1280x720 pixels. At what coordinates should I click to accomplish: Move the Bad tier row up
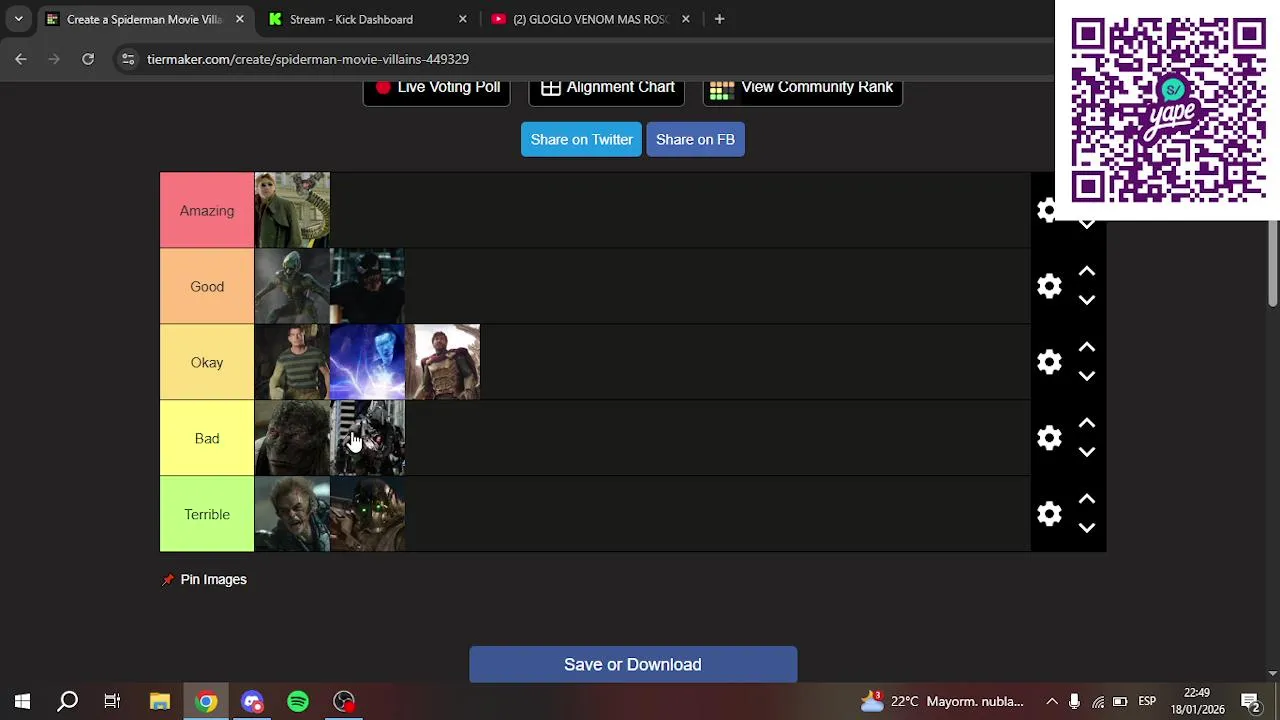tap(1087, 424)
